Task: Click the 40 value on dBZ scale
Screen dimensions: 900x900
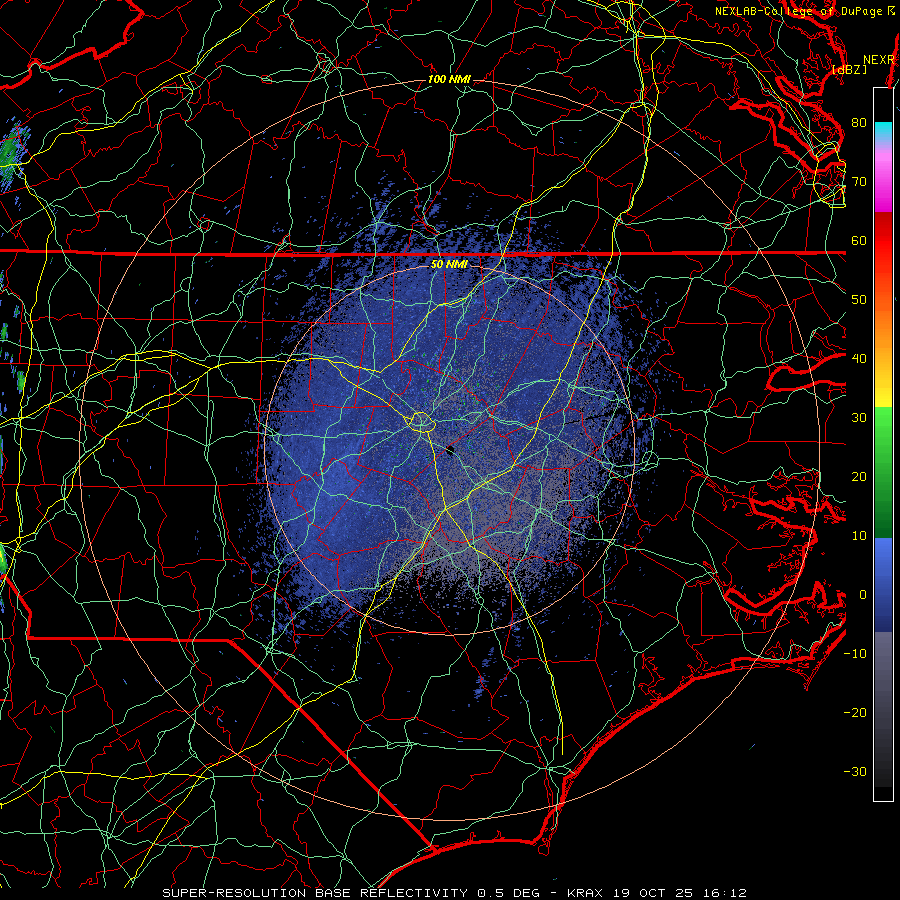Action: coord(859,359)
